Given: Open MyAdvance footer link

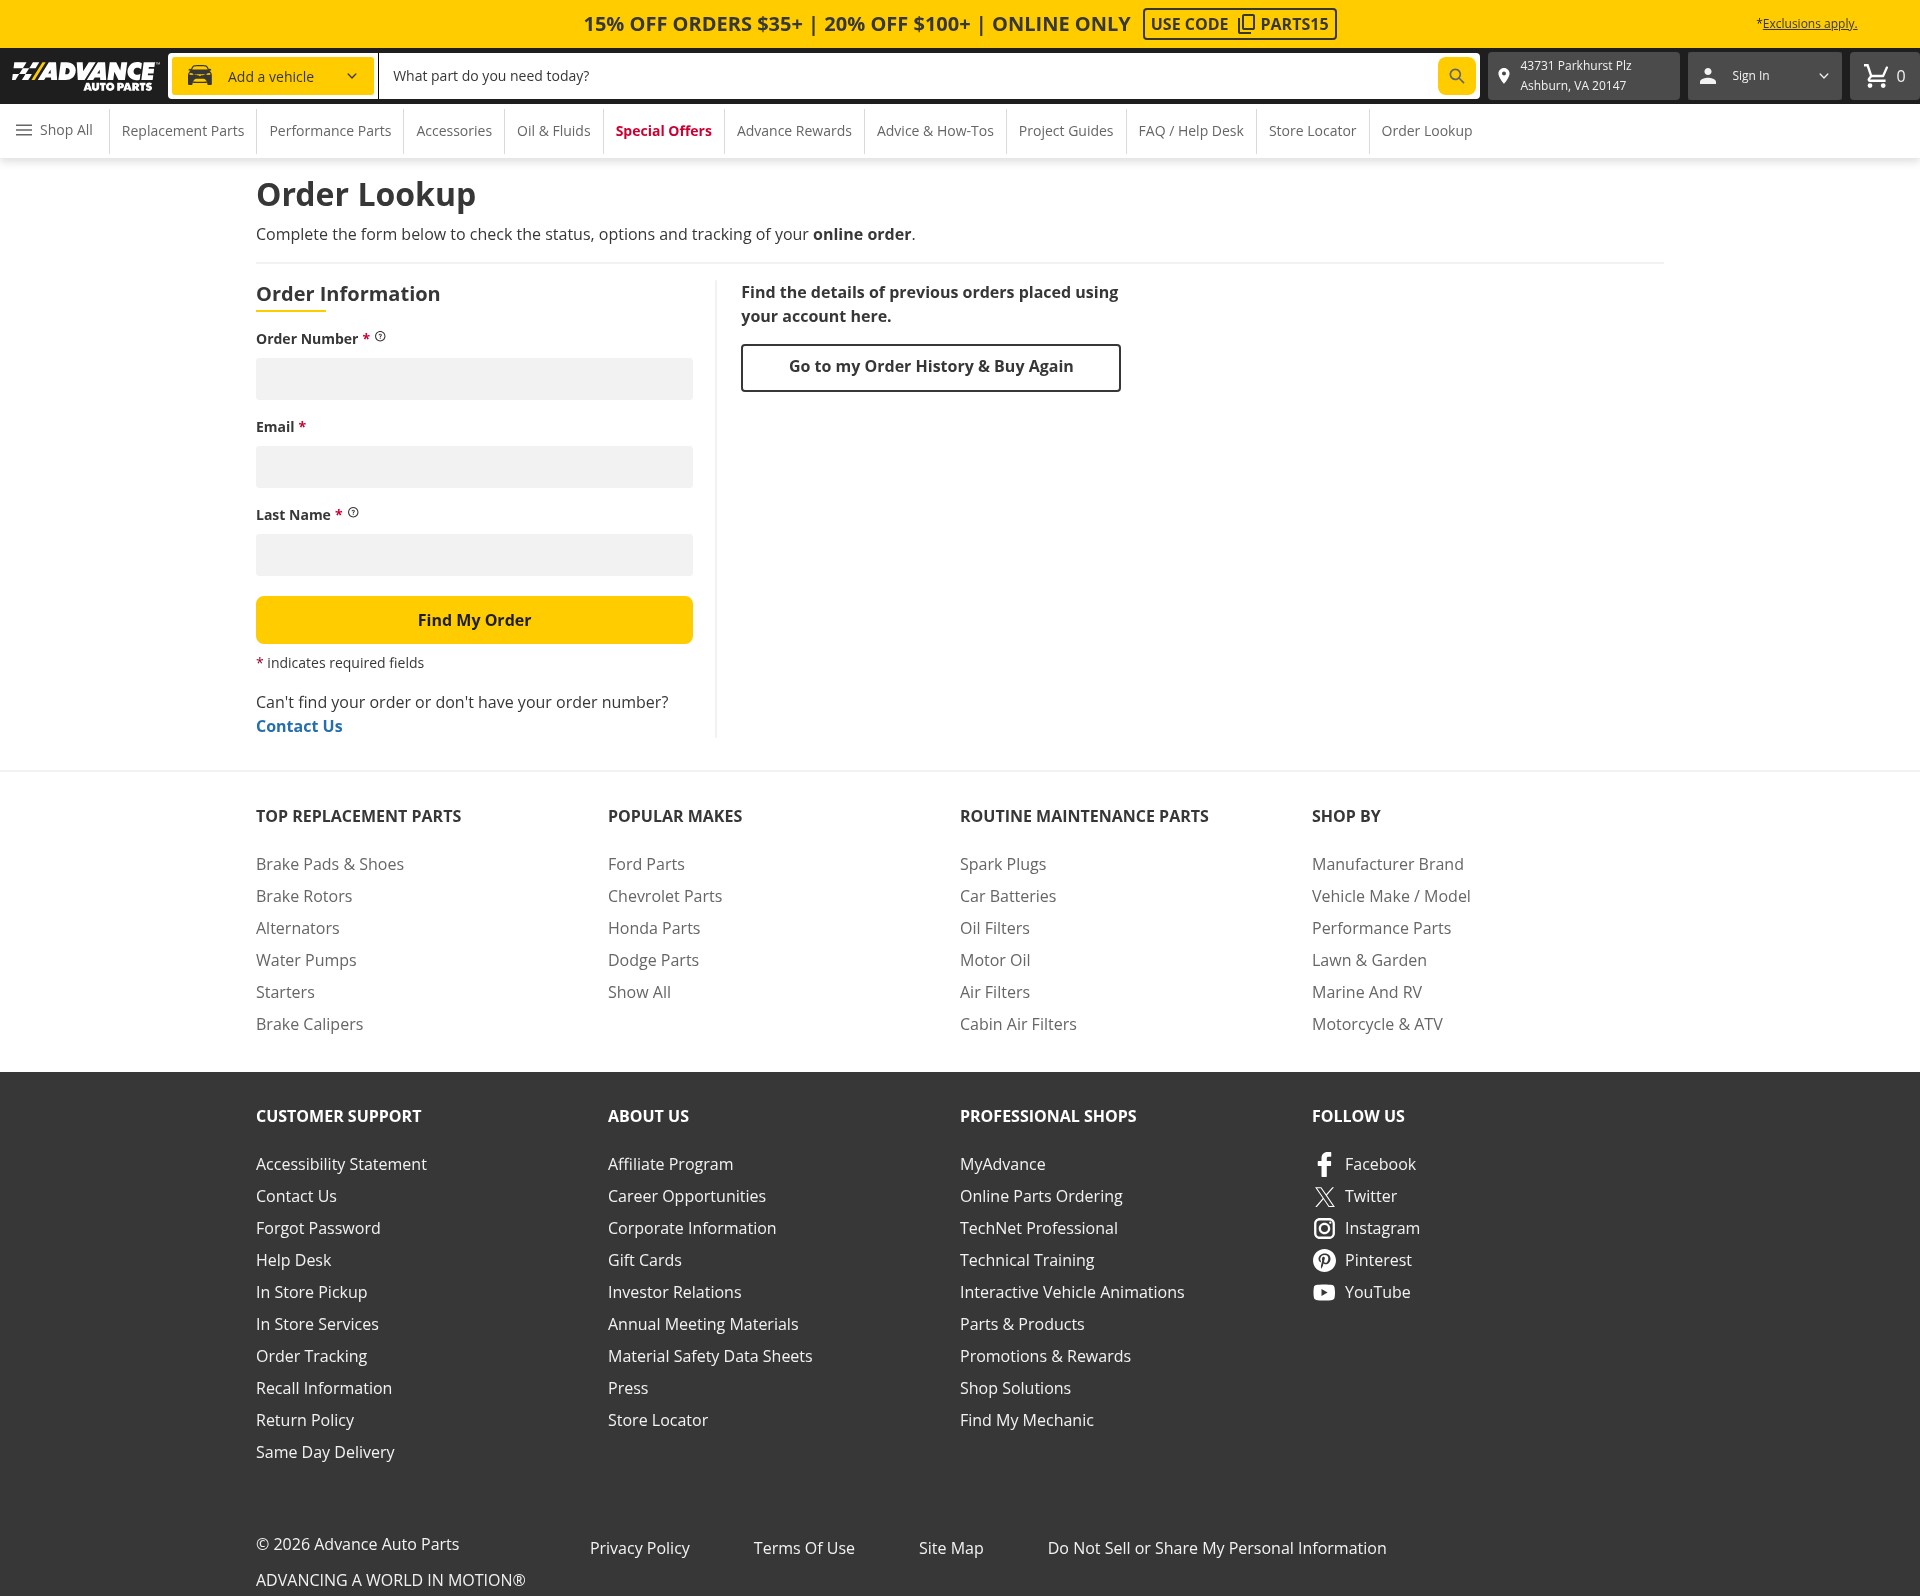Looking at the screenshot, I should click(x=1003, y=1164).
